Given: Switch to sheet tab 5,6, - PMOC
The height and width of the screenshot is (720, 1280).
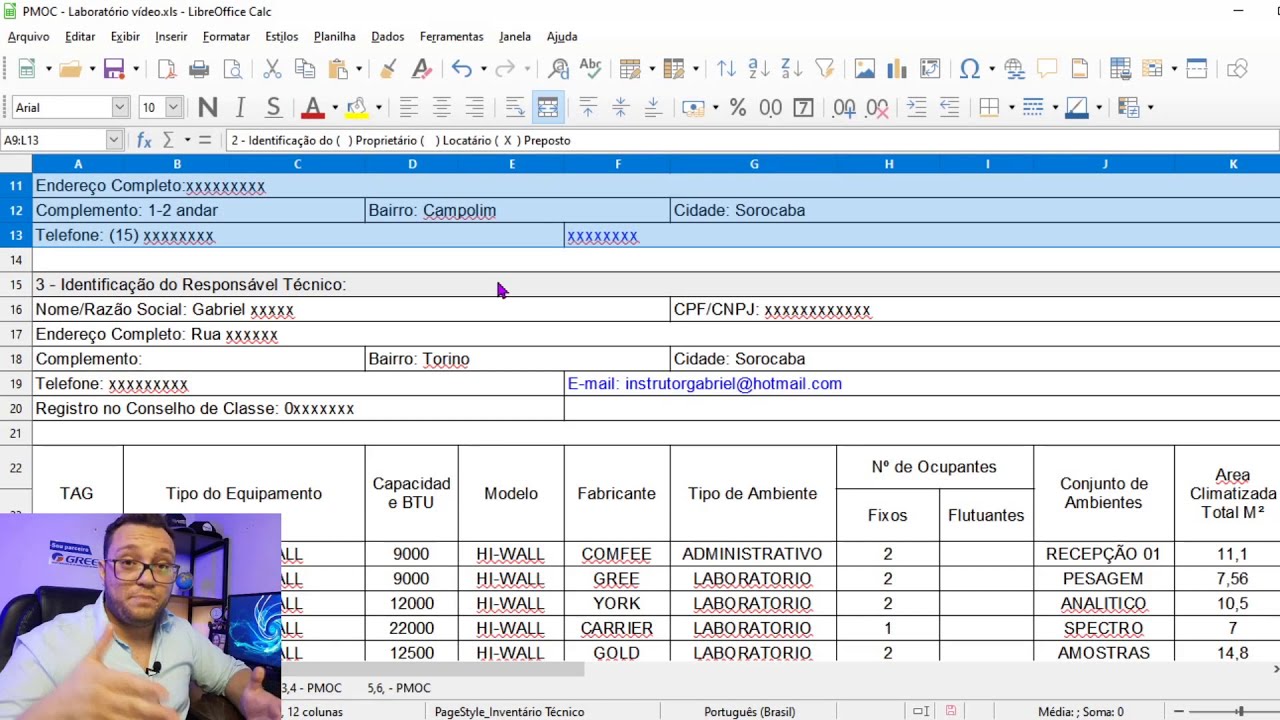Looking at the screenshot, I should (399, 688).
